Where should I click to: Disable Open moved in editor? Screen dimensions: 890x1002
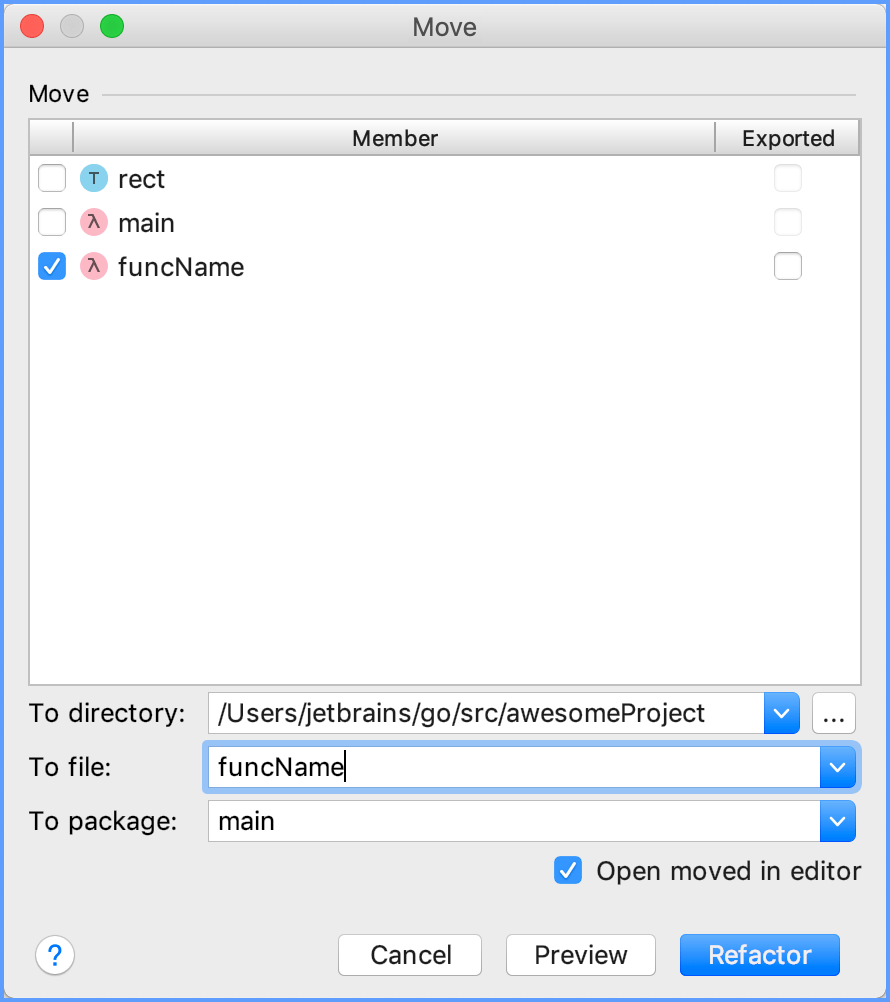pyautogui.click(x=568, y=871)
